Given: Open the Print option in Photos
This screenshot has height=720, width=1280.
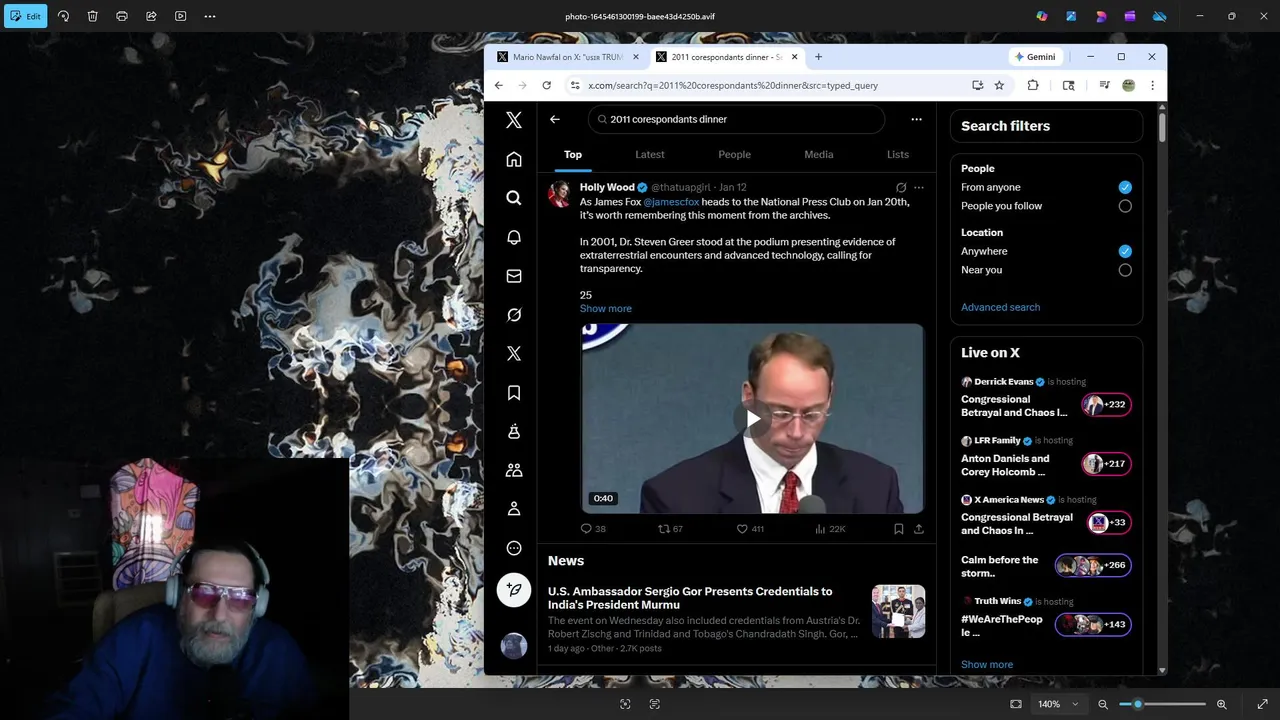Looking at the screenshot, I should (x=122, y=16).
